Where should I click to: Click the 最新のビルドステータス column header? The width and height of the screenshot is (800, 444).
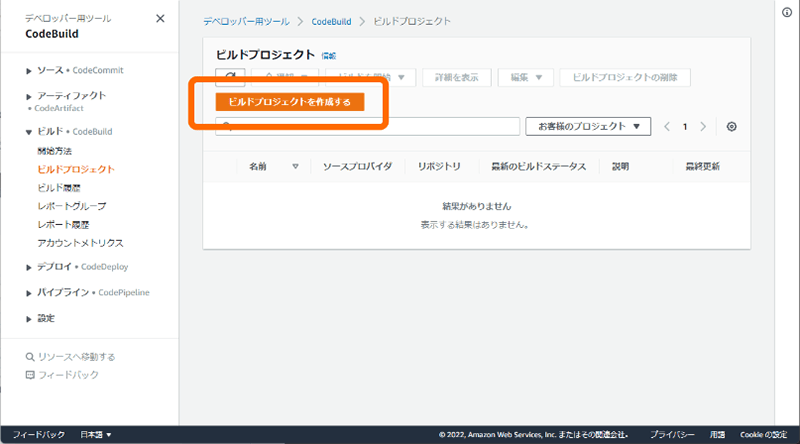pyautogui.click(x=539, y=166)
